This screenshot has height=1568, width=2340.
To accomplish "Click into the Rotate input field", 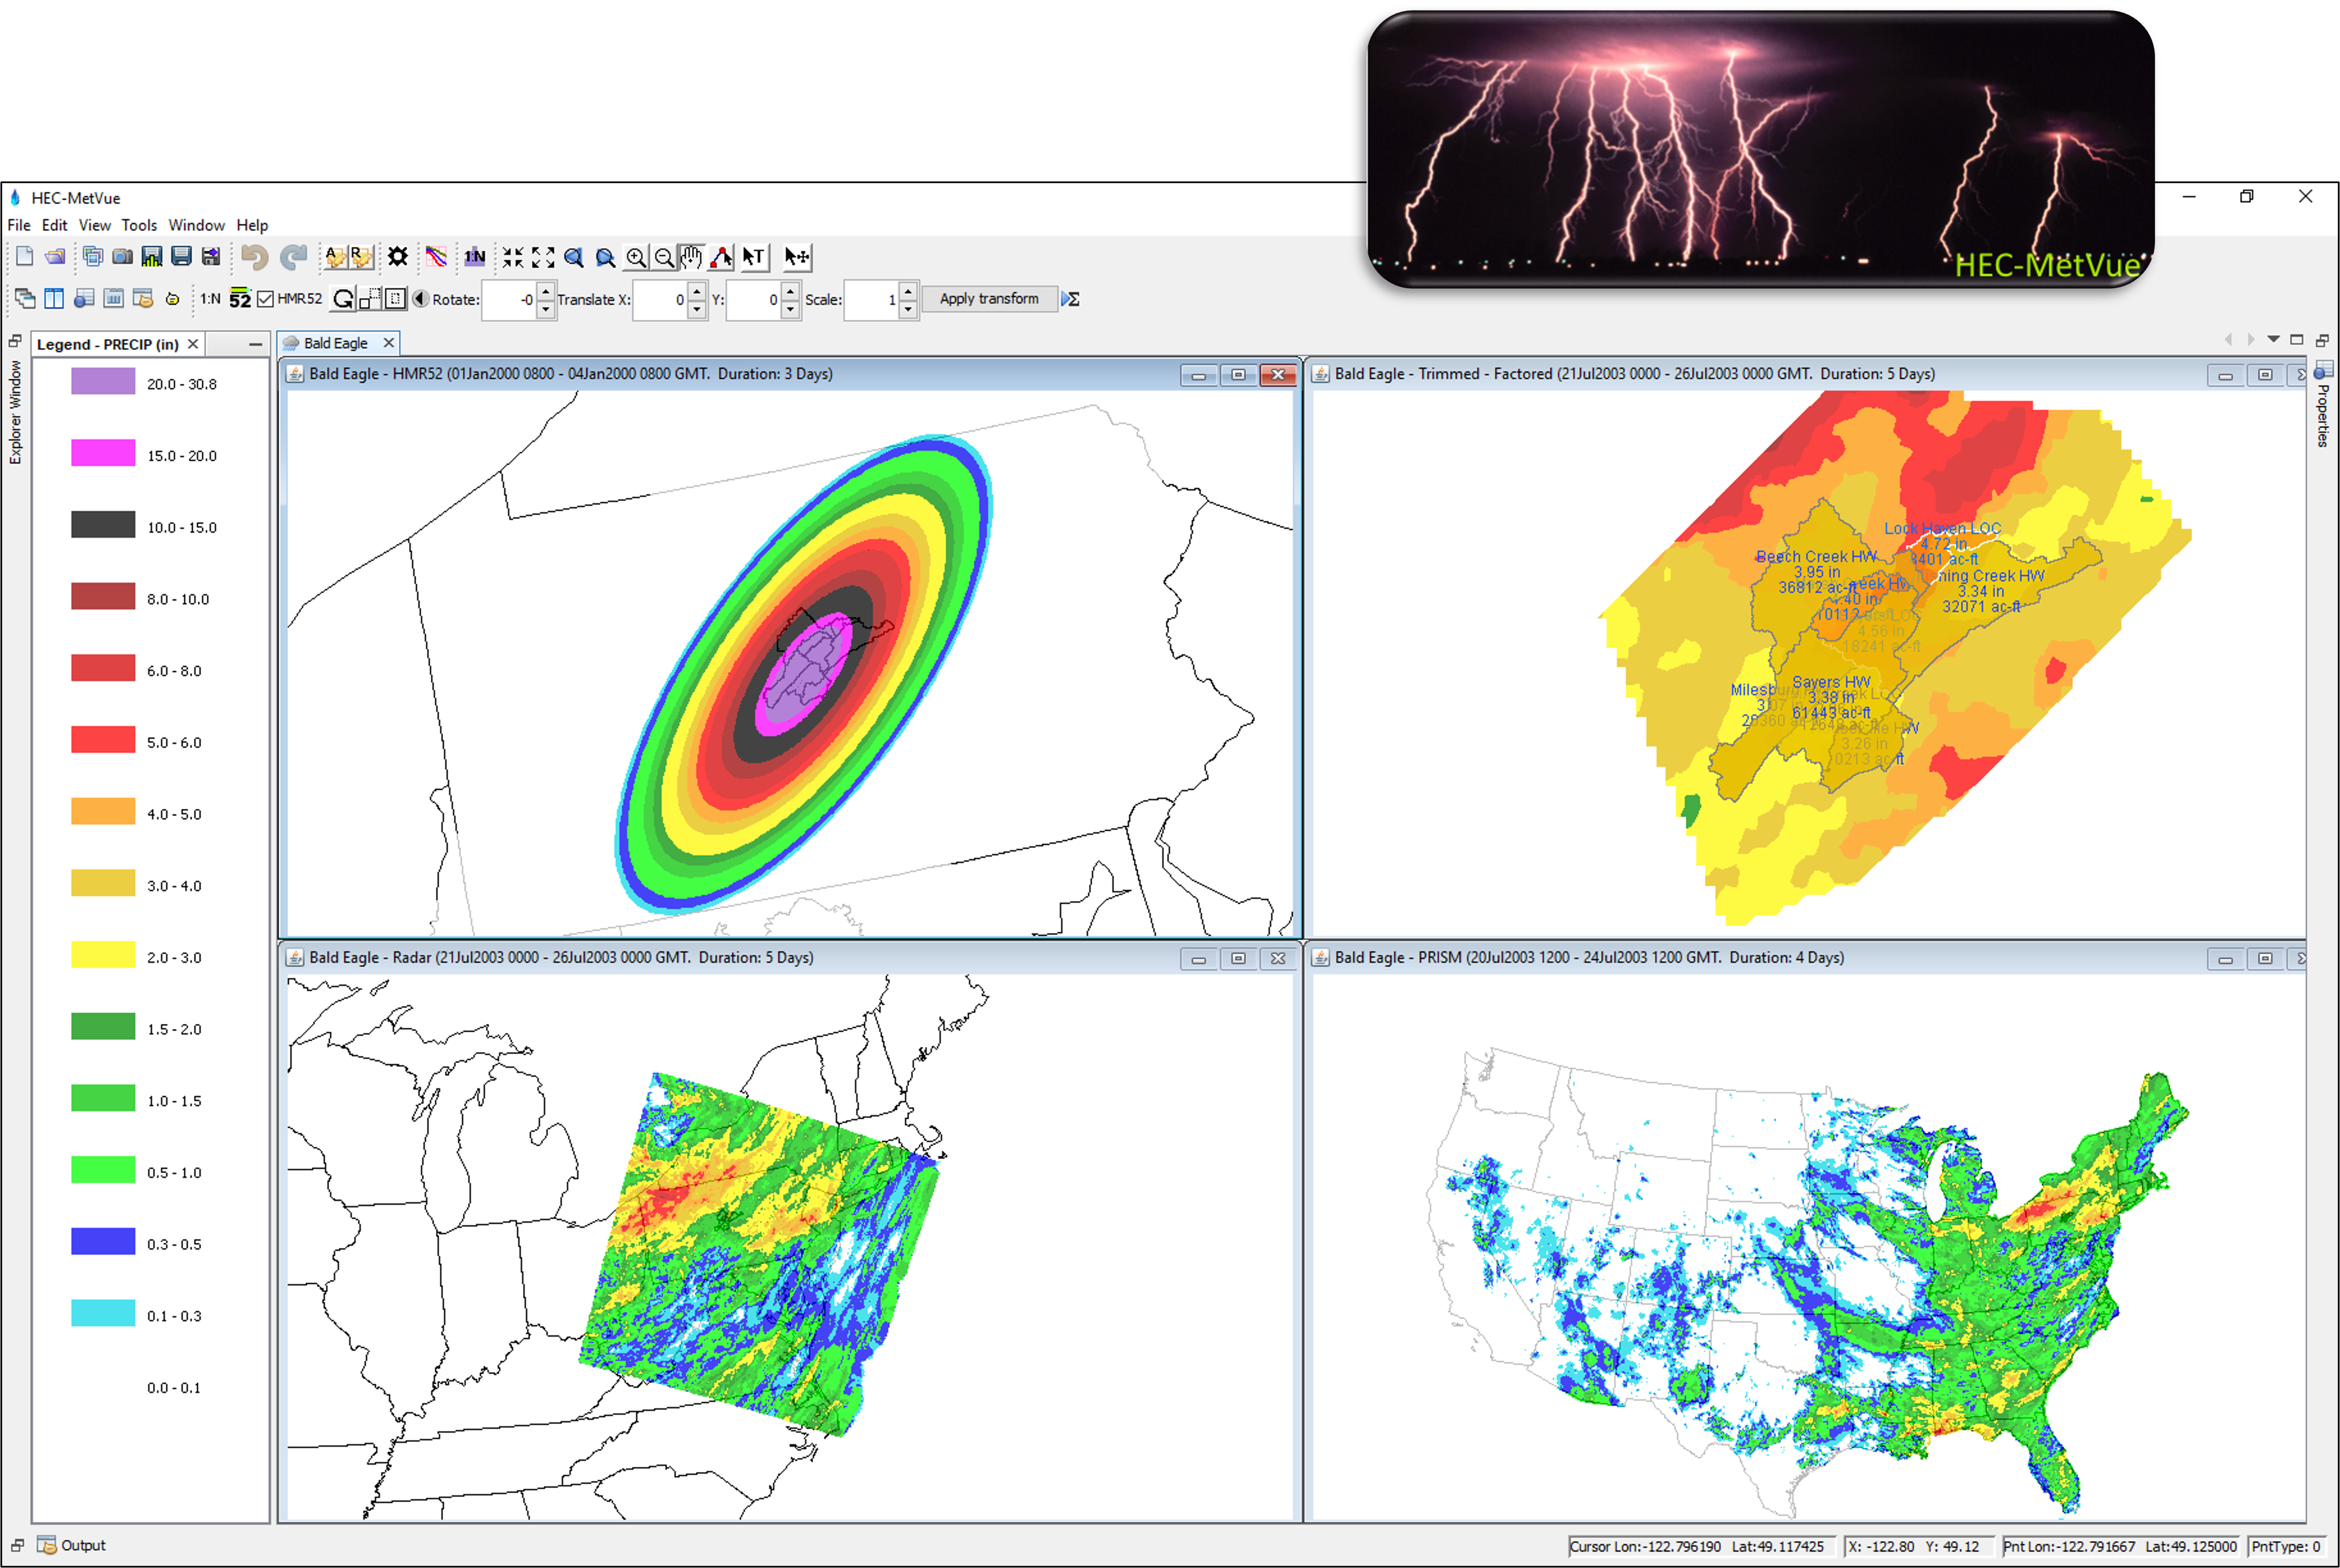I will click(509, 299).
